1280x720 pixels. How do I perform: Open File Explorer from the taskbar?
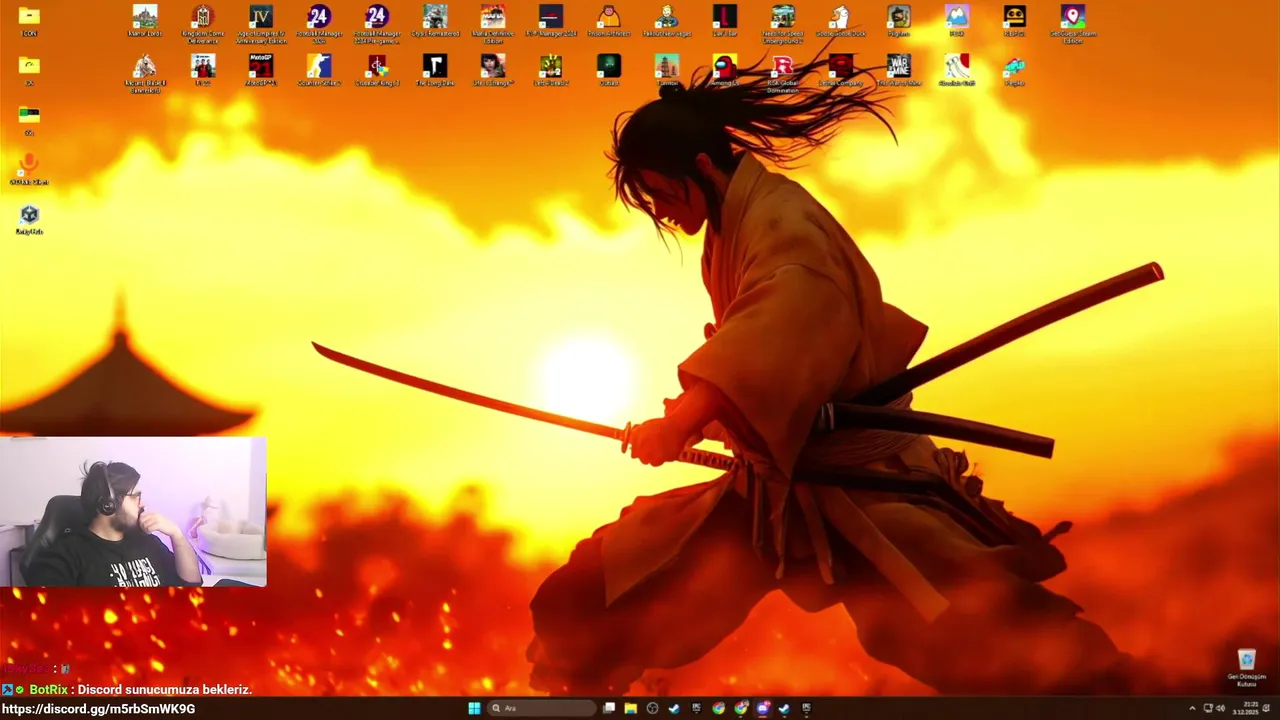click(631, 708)
